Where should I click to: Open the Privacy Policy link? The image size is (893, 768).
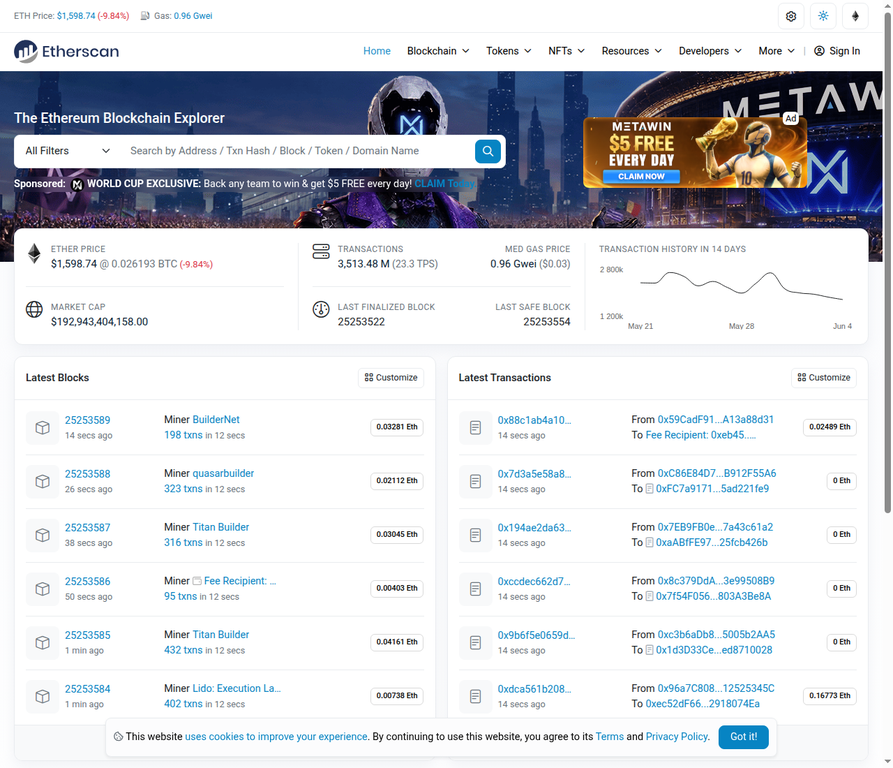coord(677,737)
